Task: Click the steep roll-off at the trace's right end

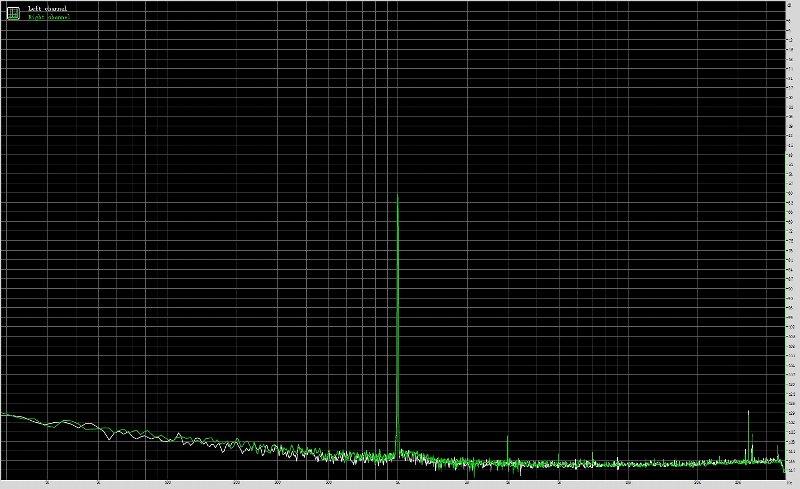Action: click(x=784, y=464)
